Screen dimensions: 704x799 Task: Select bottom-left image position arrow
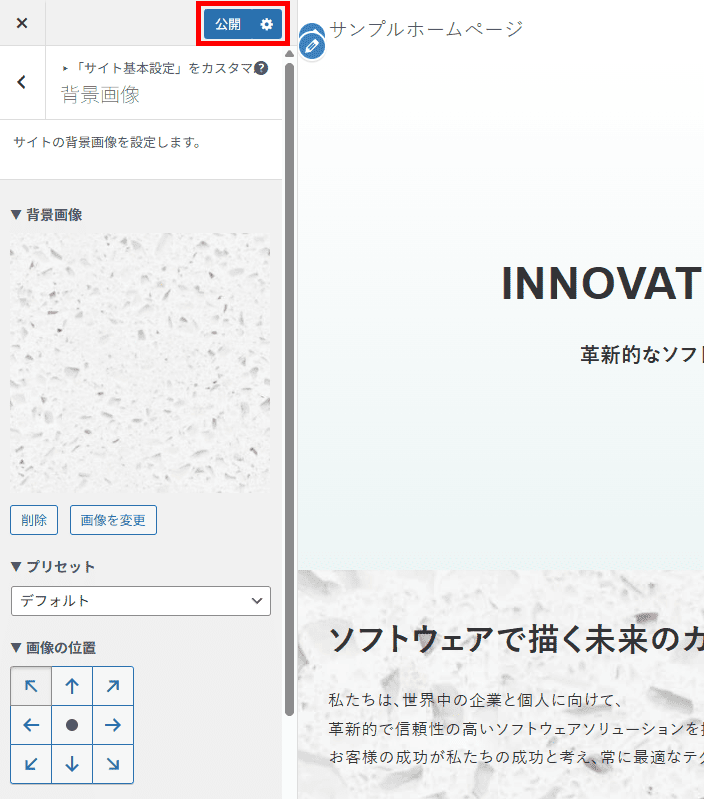coord(31,764)
